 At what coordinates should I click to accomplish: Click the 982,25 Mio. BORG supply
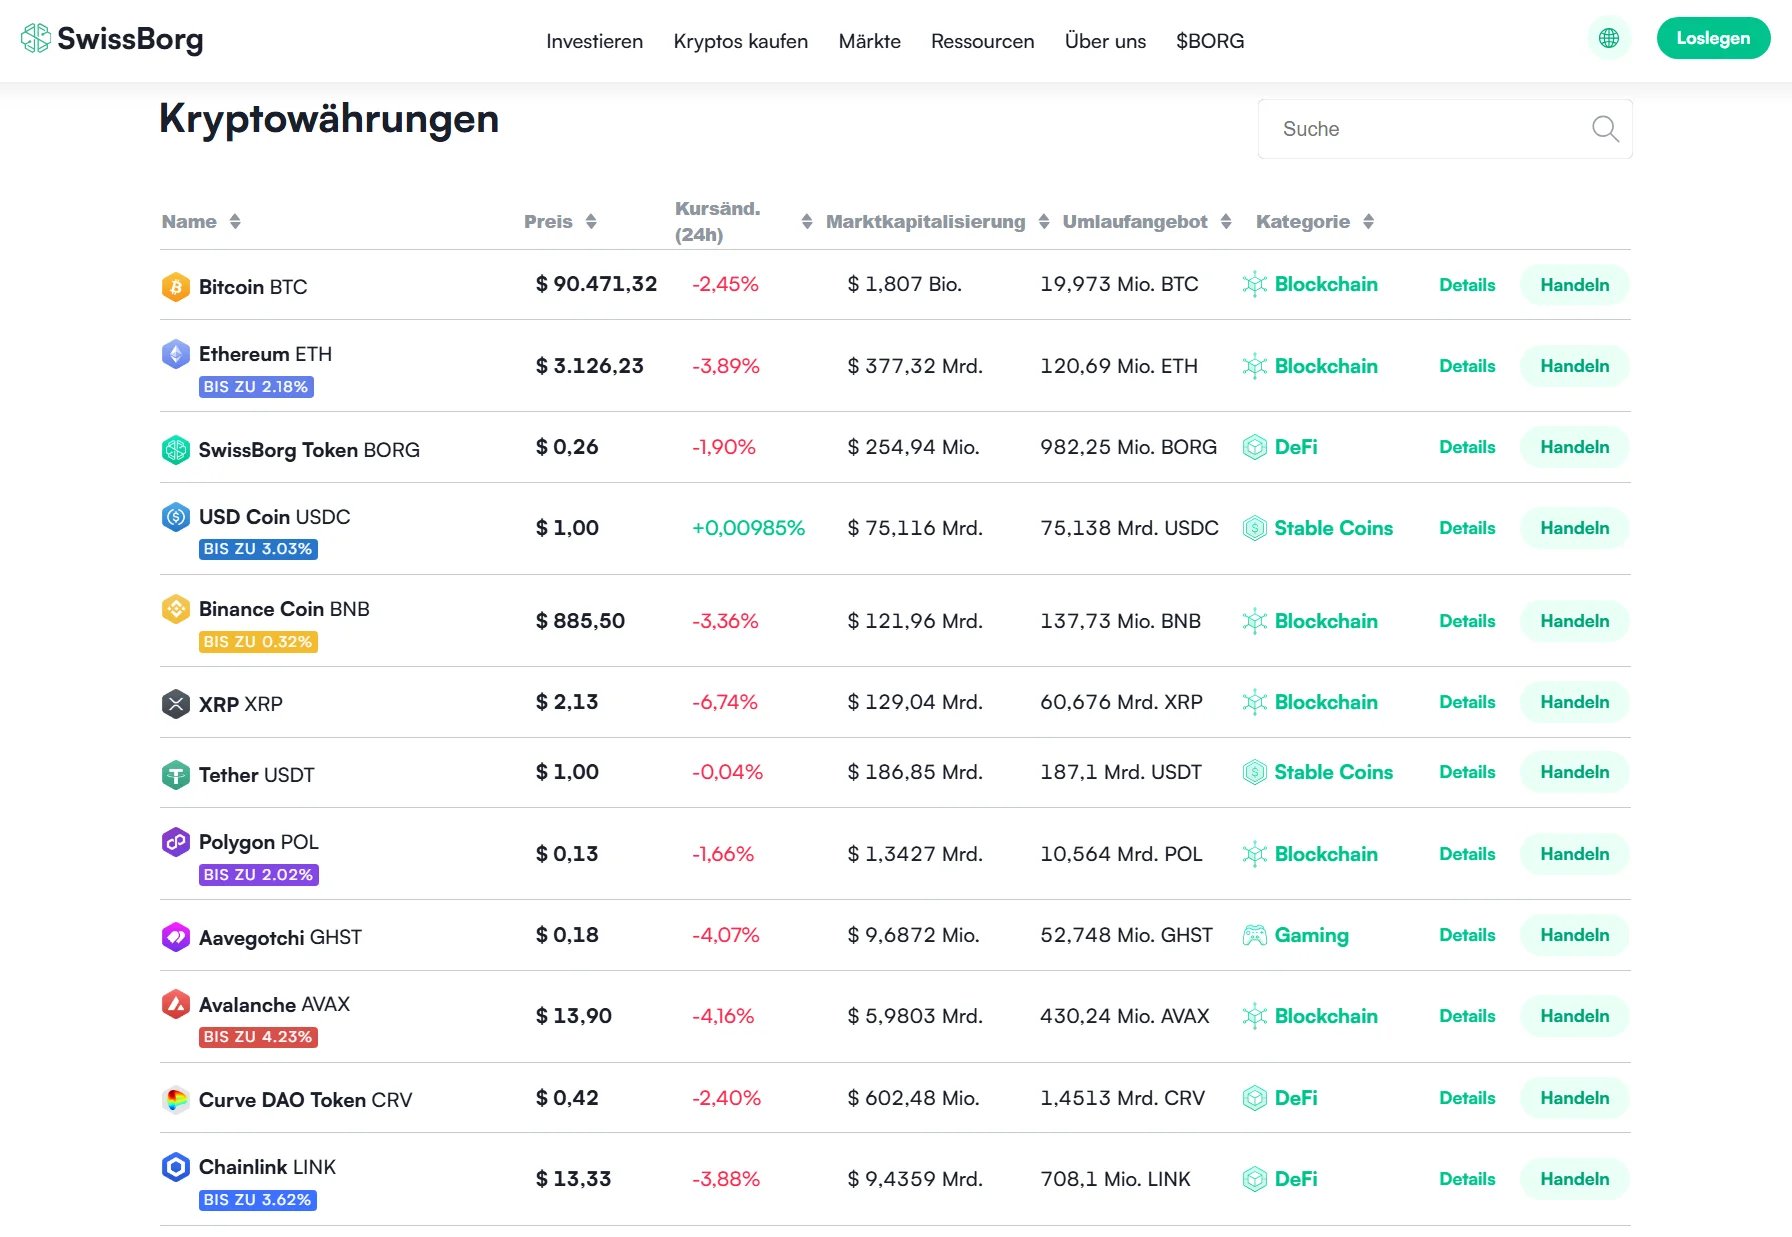[x=1128, y=447]
